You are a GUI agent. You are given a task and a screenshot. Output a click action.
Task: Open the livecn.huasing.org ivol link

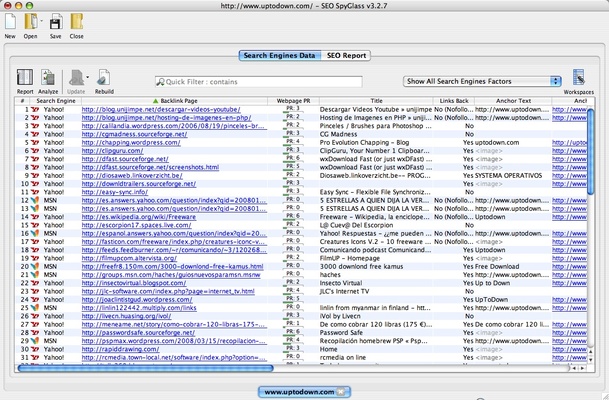point(126,316)
